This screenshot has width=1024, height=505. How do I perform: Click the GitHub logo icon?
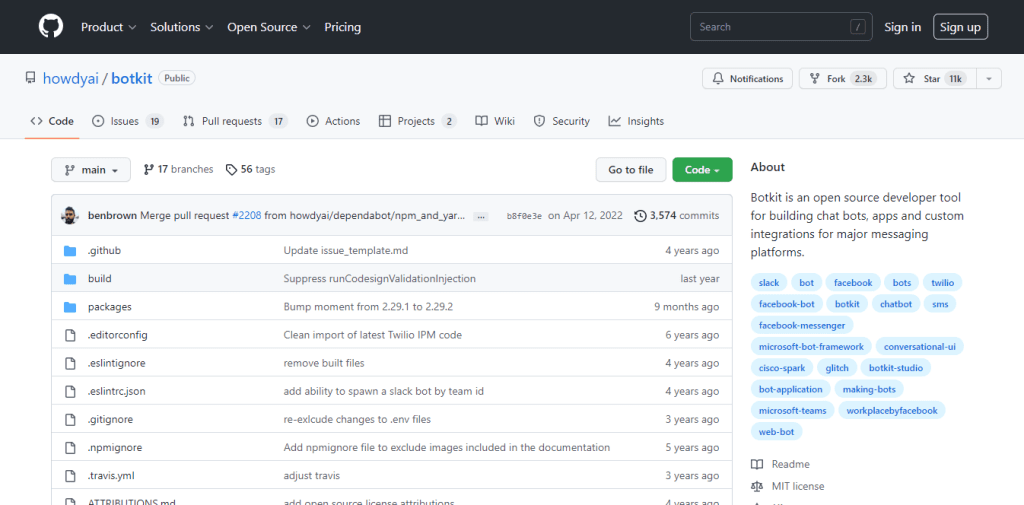[x=50, y=27]
